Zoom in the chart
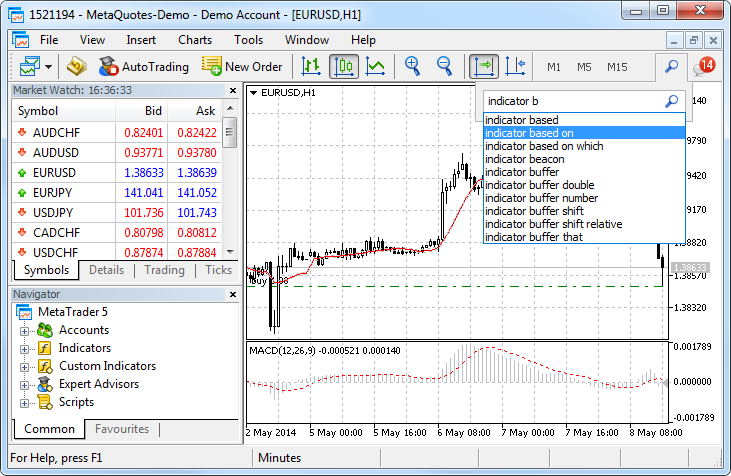This screenshot has height=476, width=731. pyautogui.click(x=413, y=67)
